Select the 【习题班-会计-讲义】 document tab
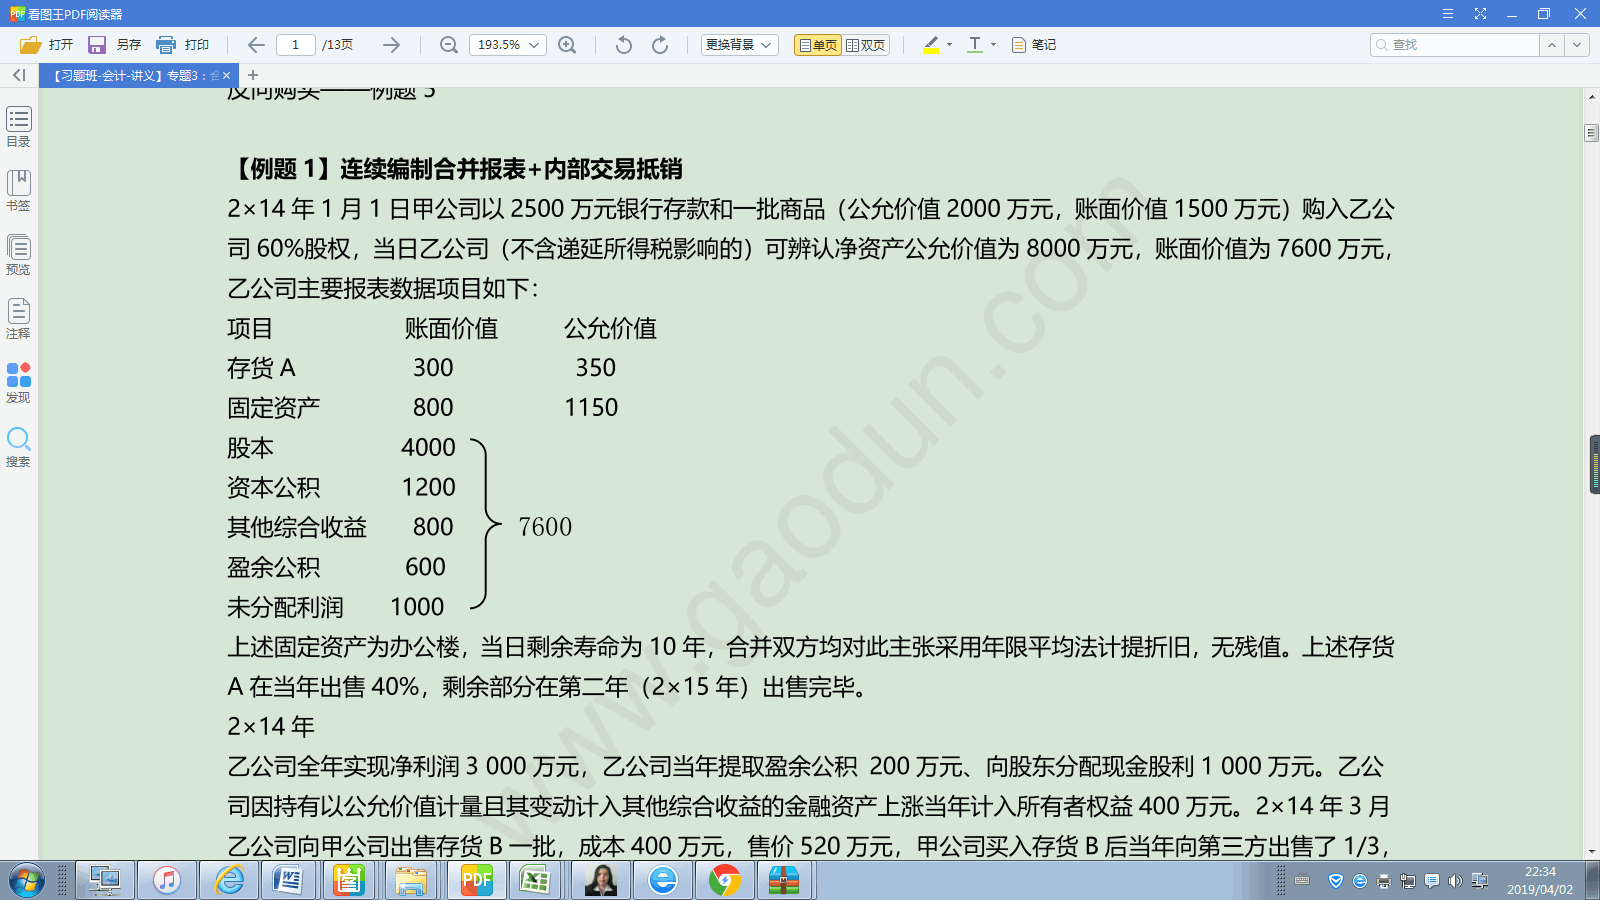The width and height of the screenshot is (1600, 900). click(x=135, y=76)
